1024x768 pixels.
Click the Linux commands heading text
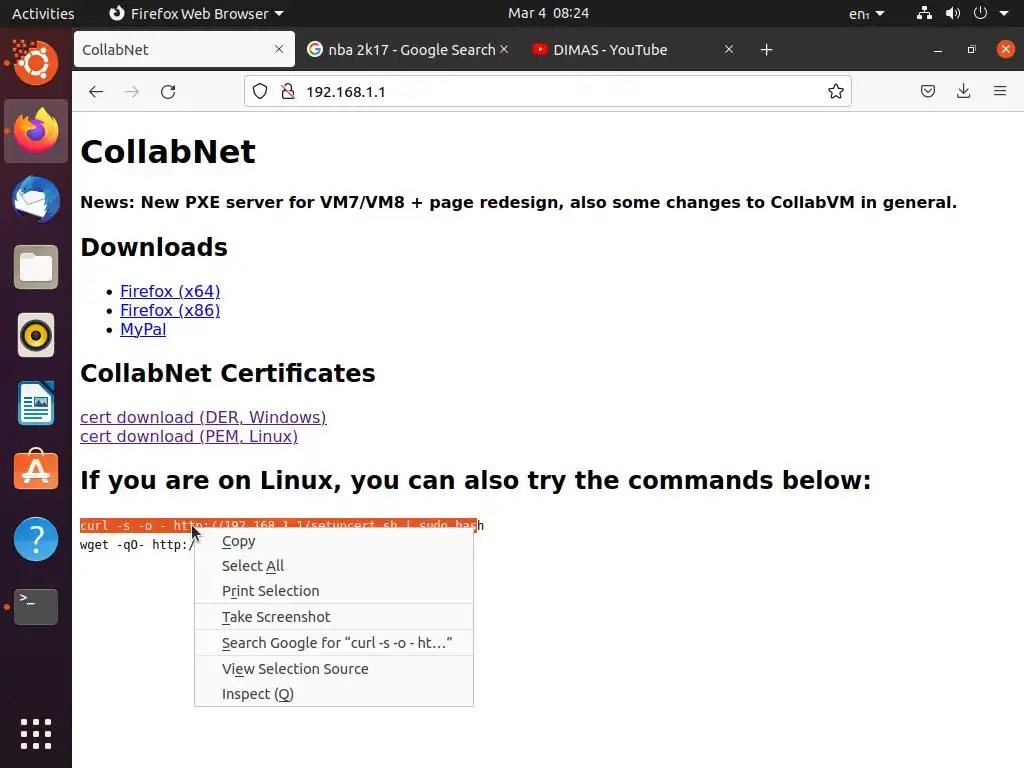[x=475, y=481]
